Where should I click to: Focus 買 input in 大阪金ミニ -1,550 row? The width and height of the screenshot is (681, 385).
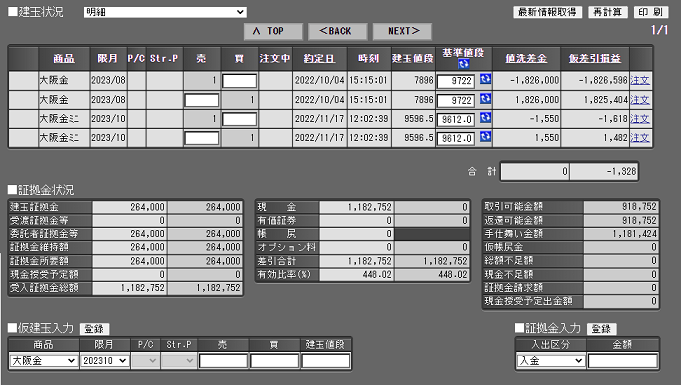click(x=239, y=119)
